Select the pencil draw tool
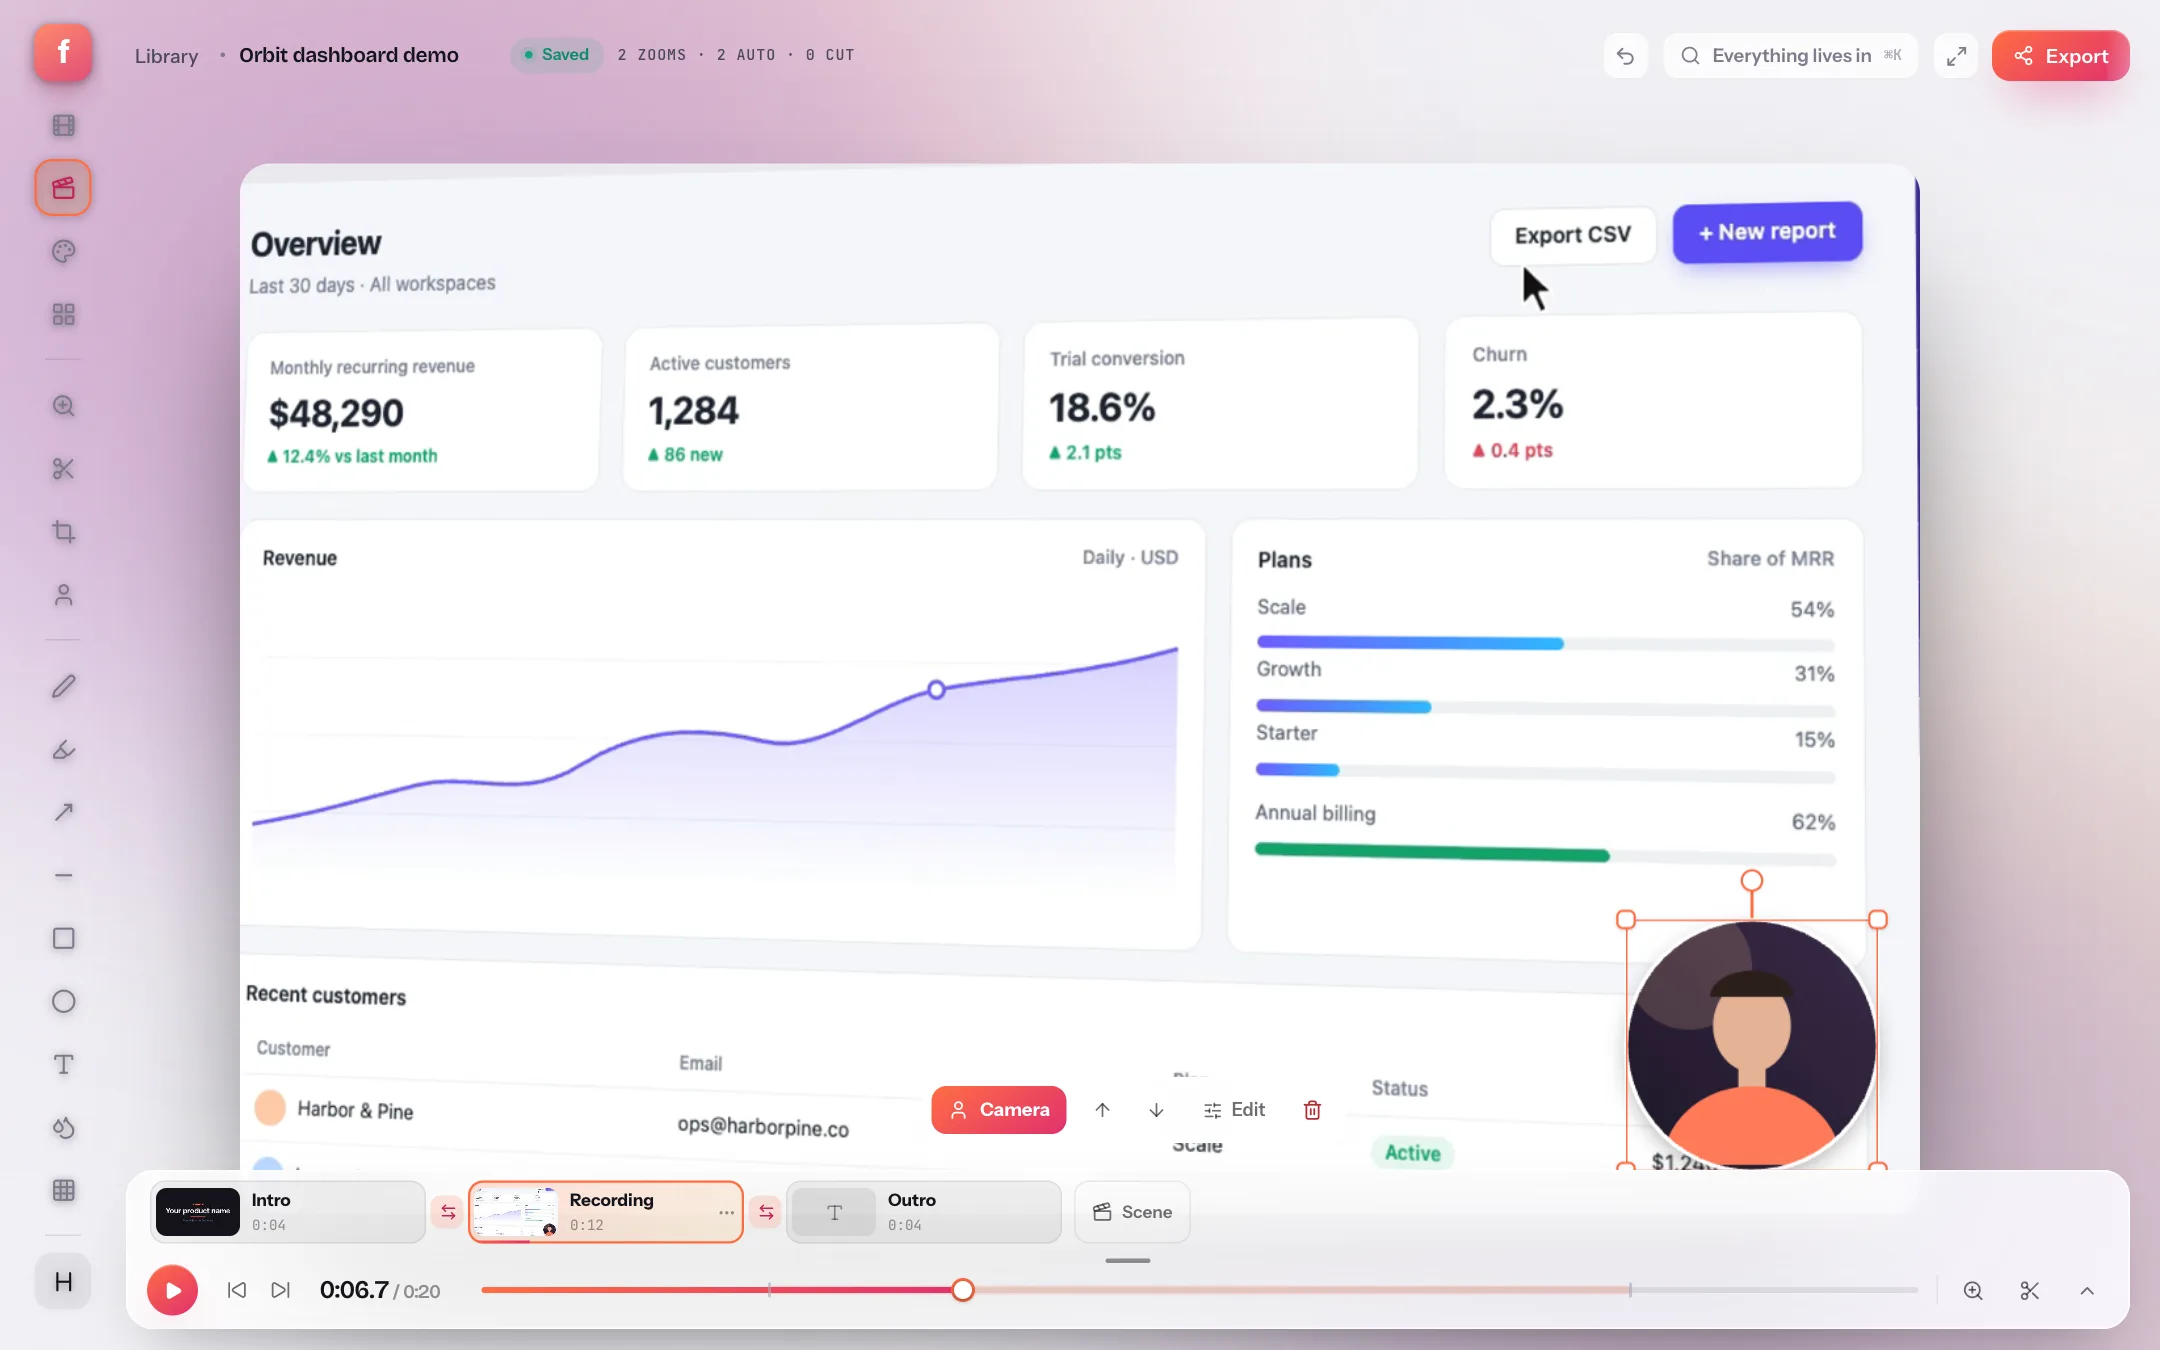2160x1350 pixels. [x=63, y=687]
